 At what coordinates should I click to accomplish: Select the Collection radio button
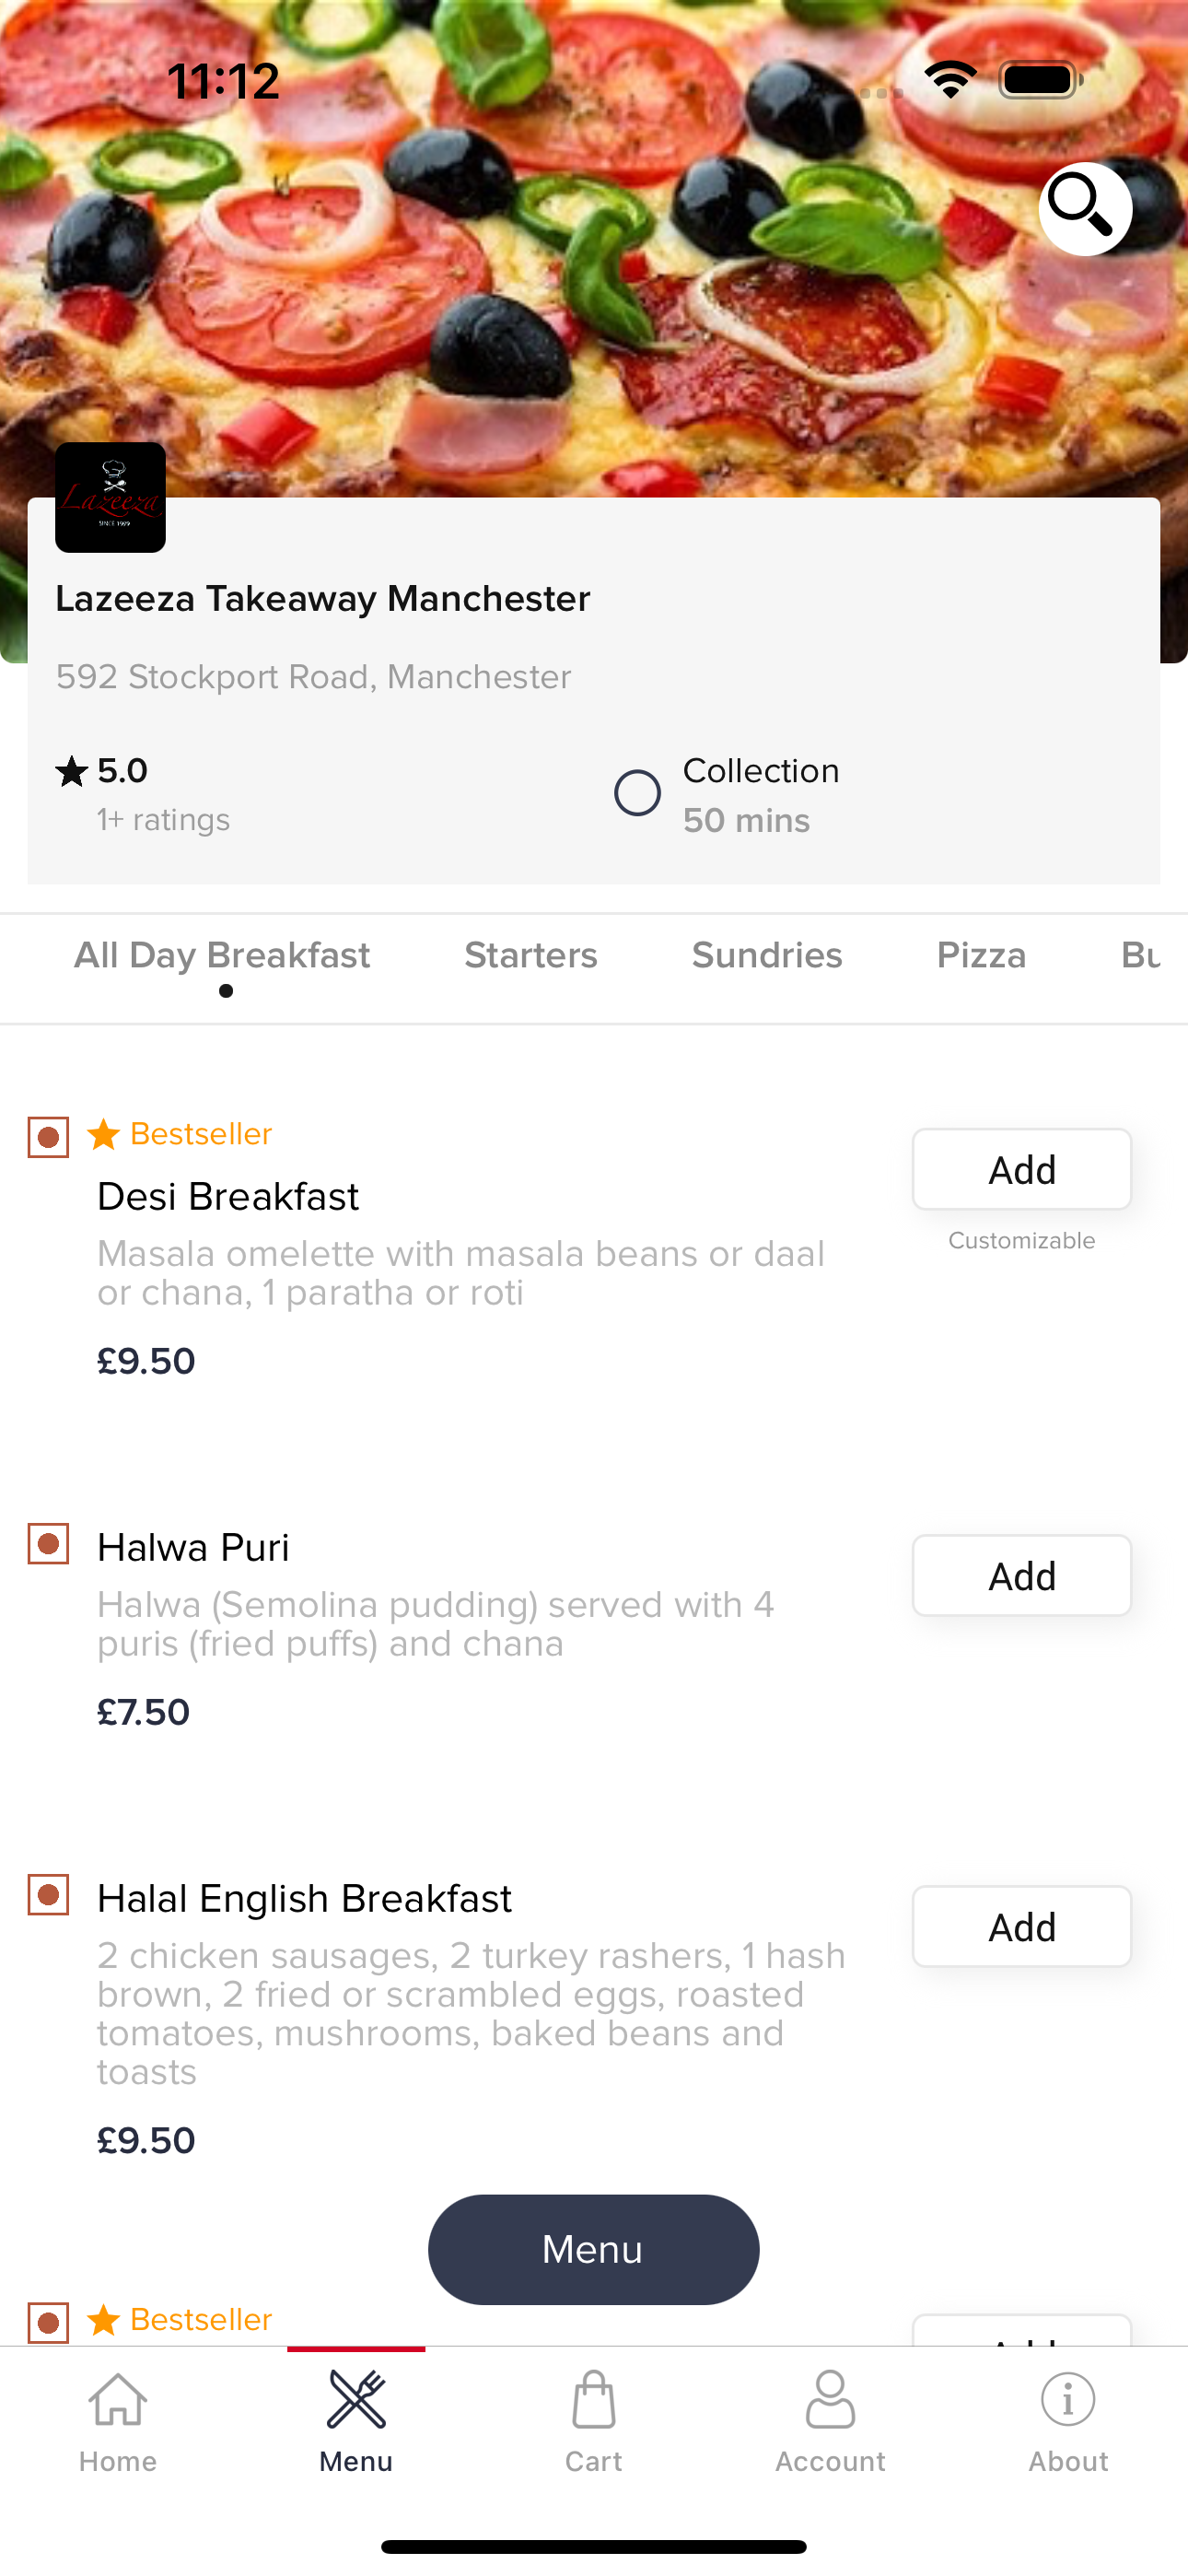pyautogui.click(x=637, y=793)
